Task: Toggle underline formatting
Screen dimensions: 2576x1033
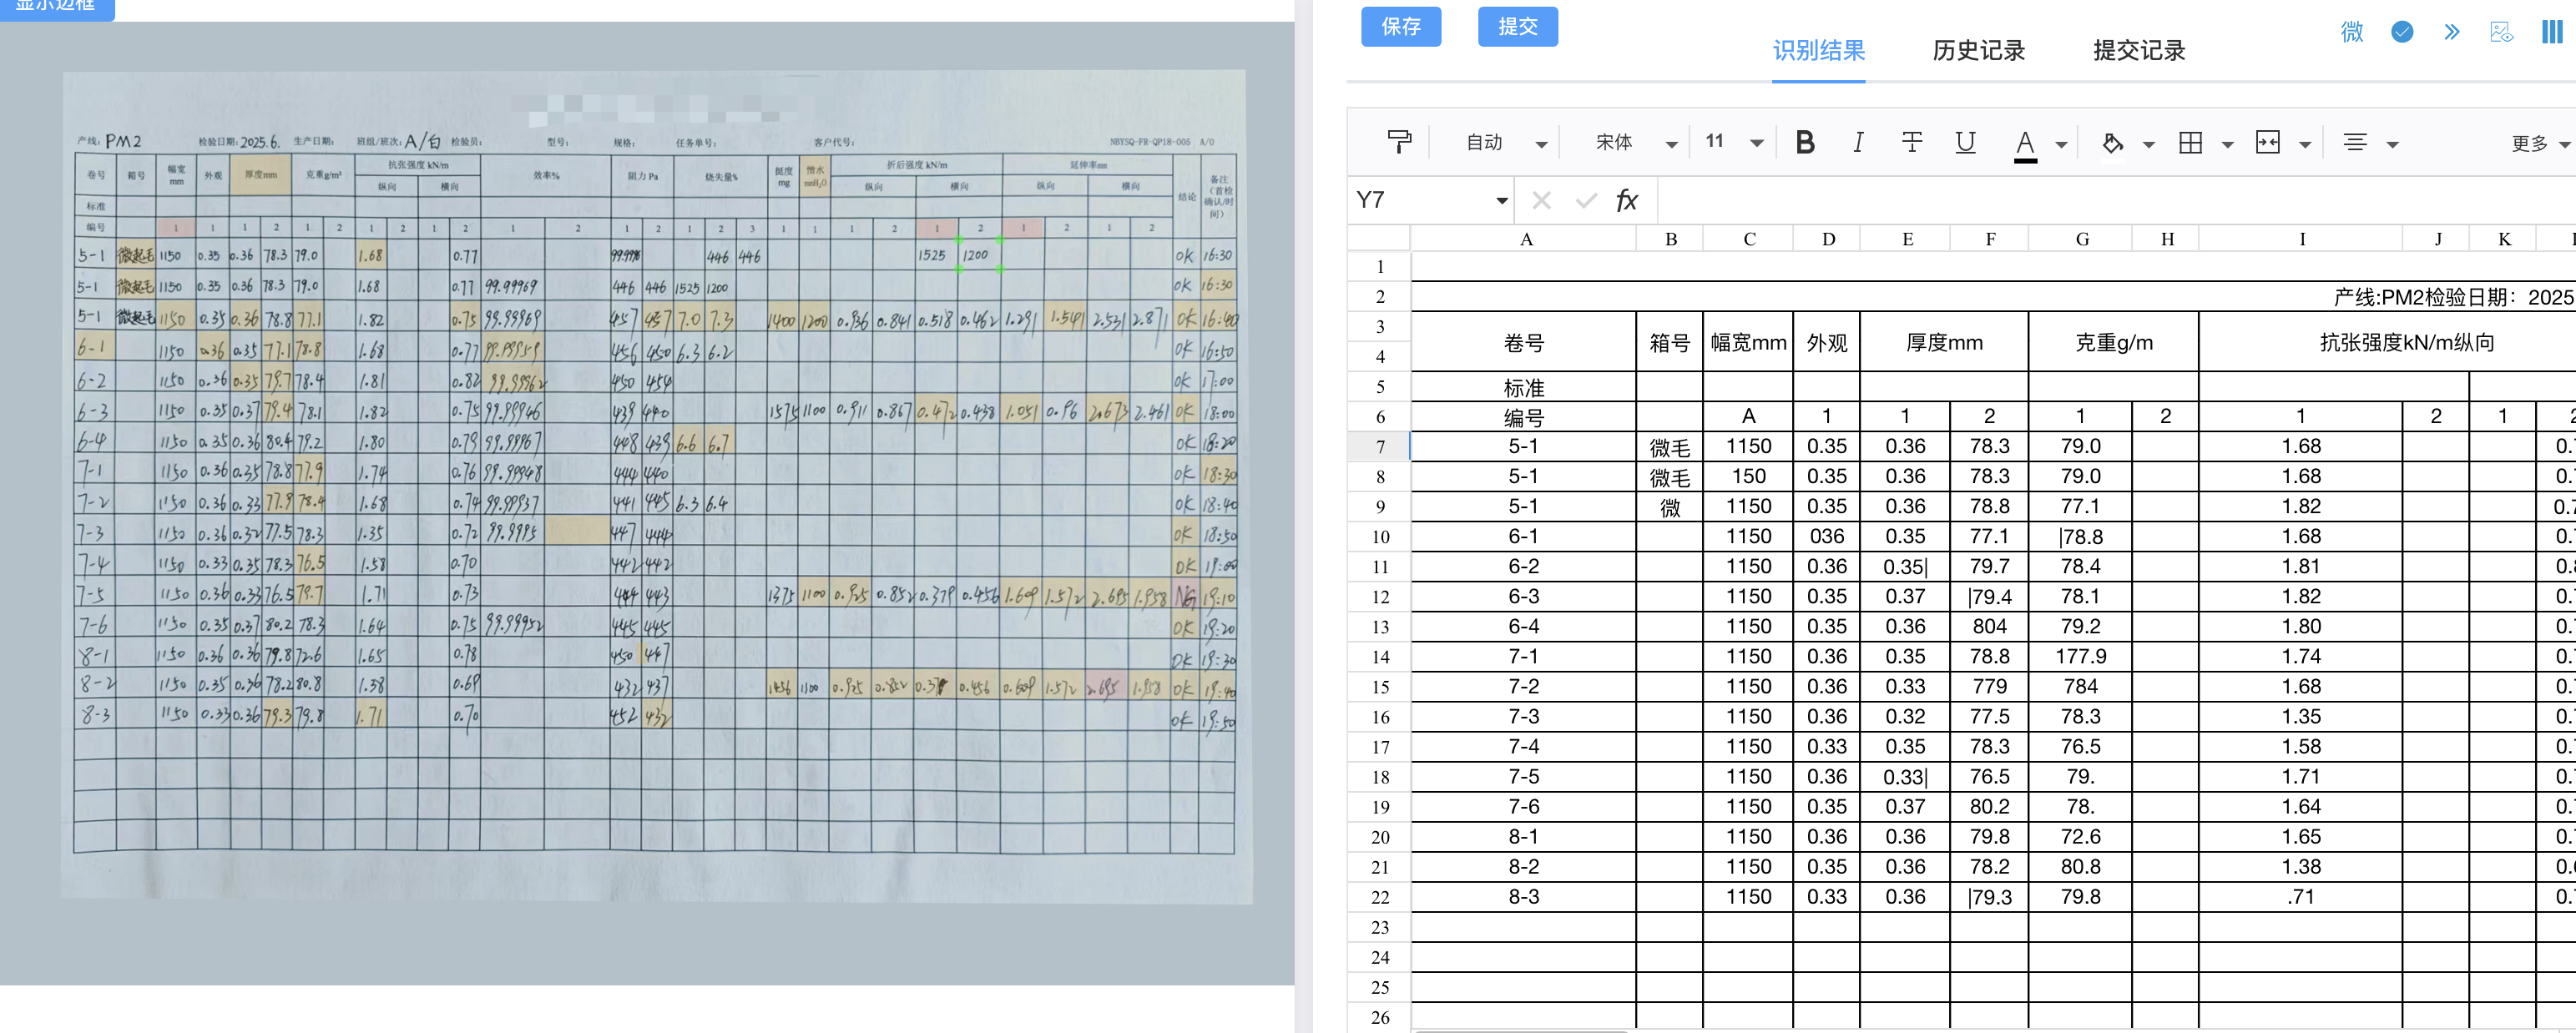Action: 1965,142
